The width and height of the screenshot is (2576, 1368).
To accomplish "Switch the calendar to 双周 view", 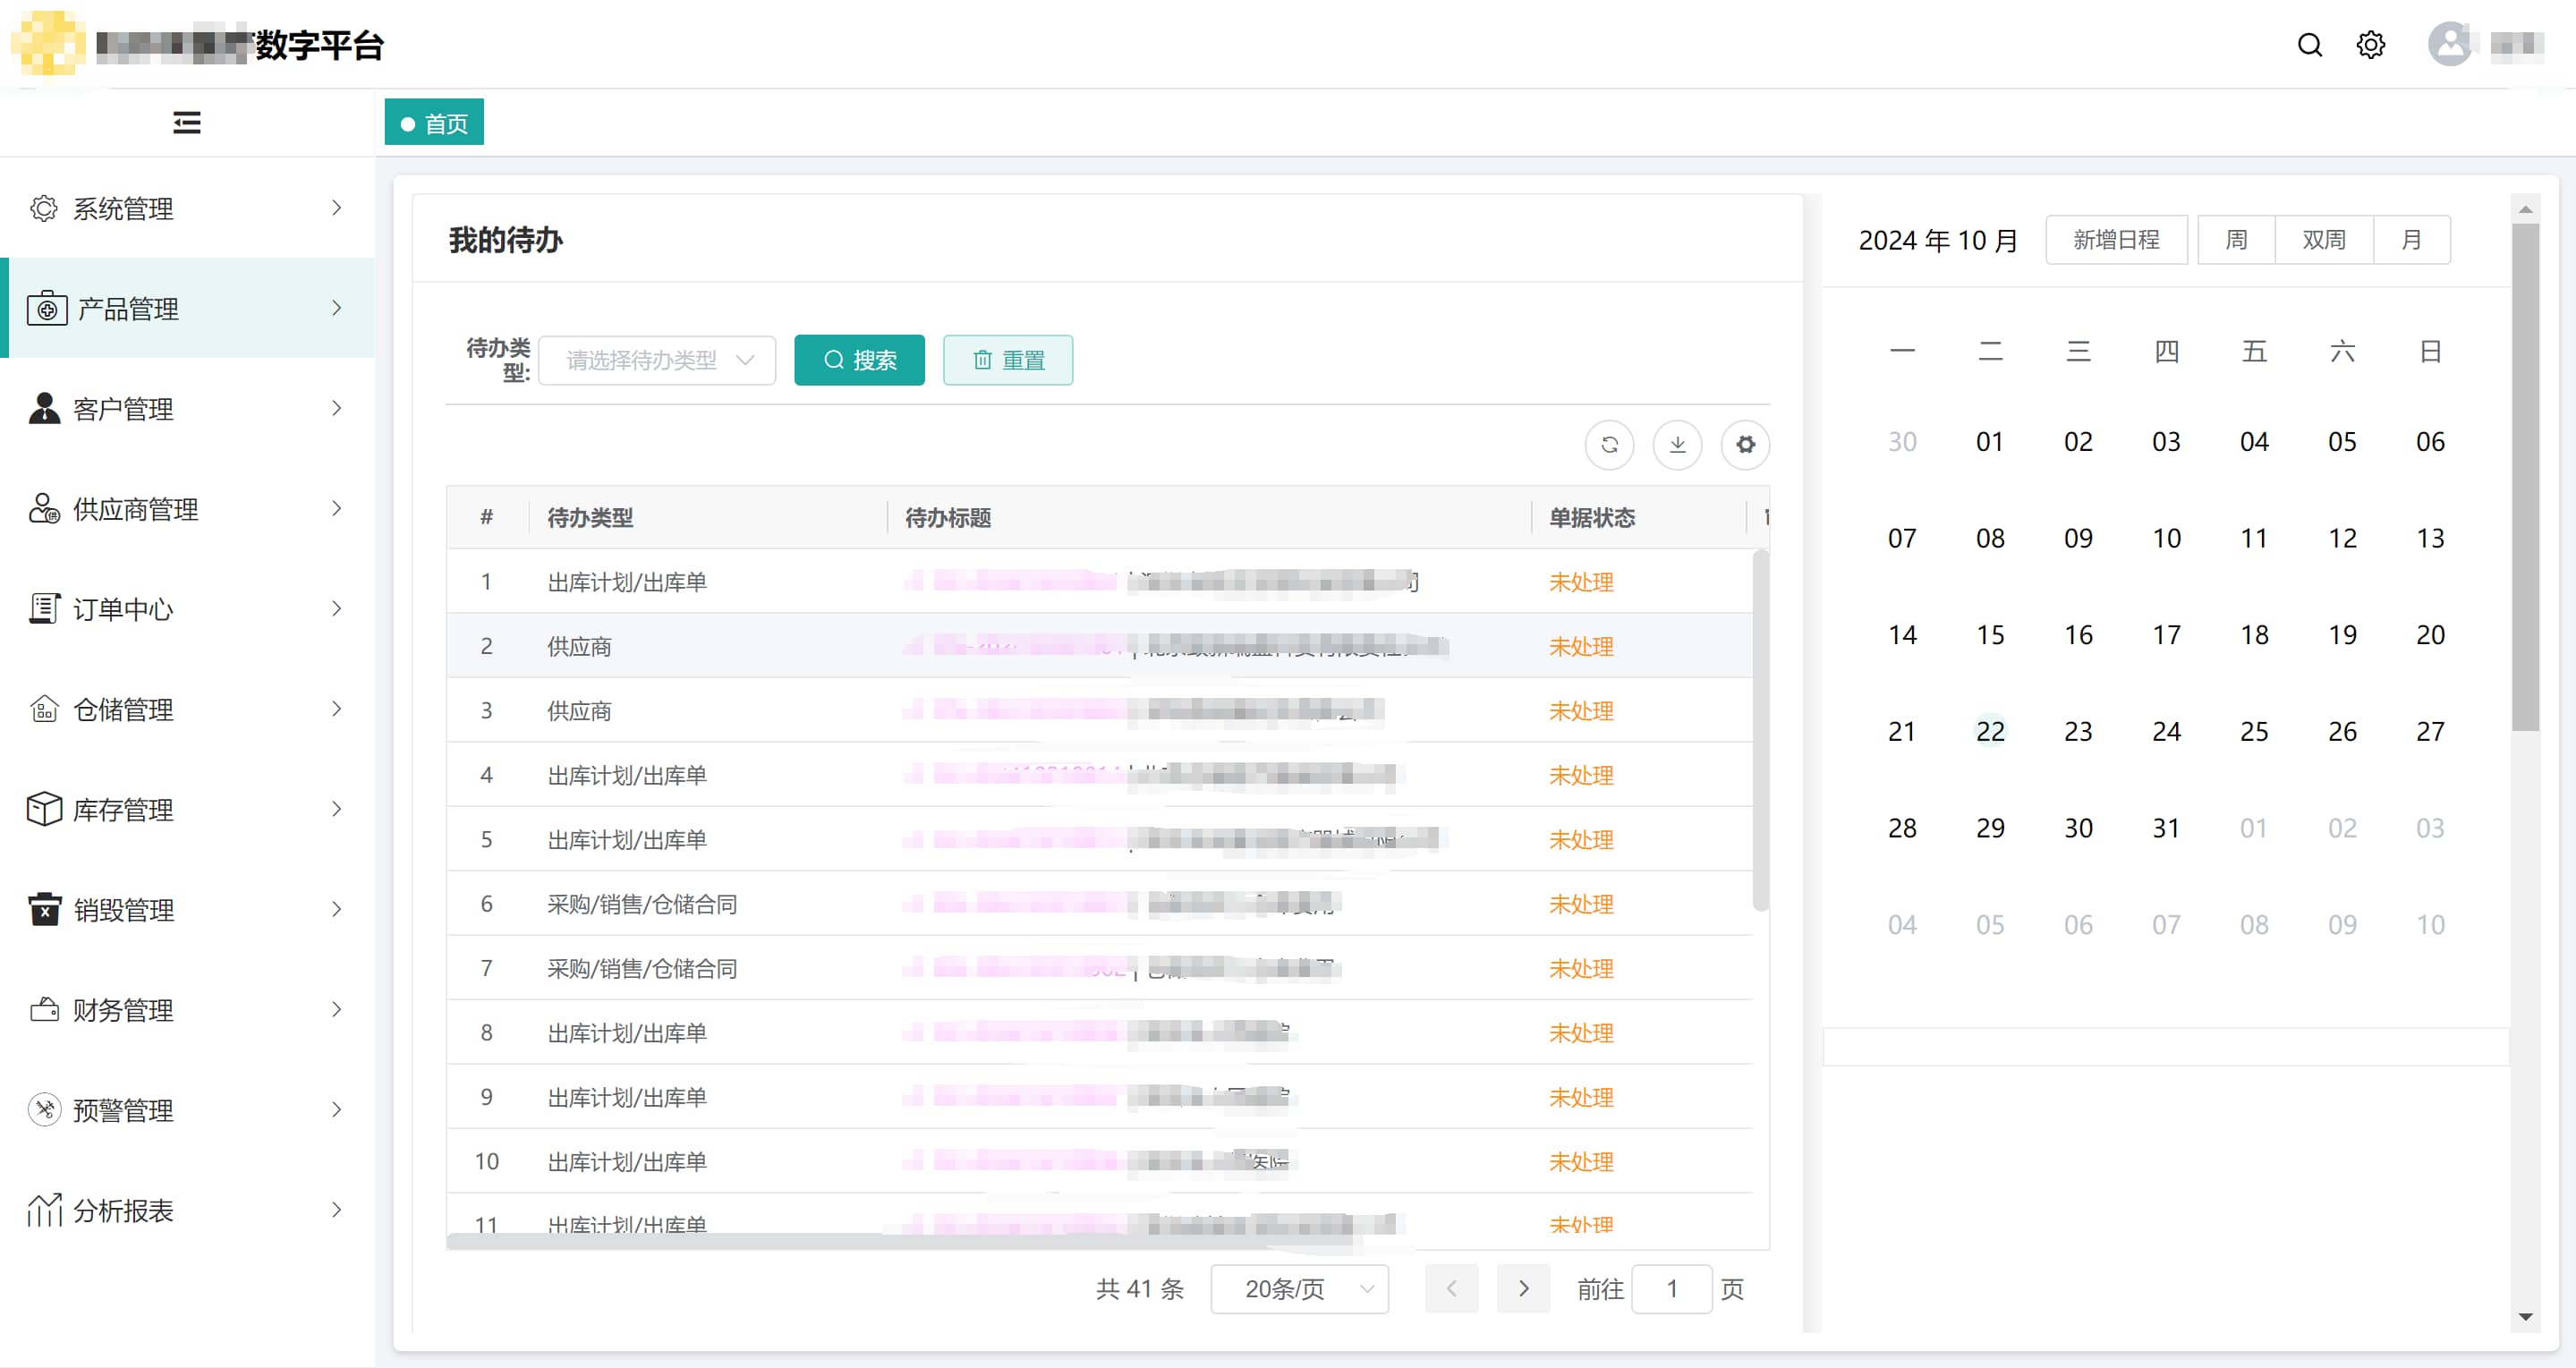I will (x=2323, y=240).
